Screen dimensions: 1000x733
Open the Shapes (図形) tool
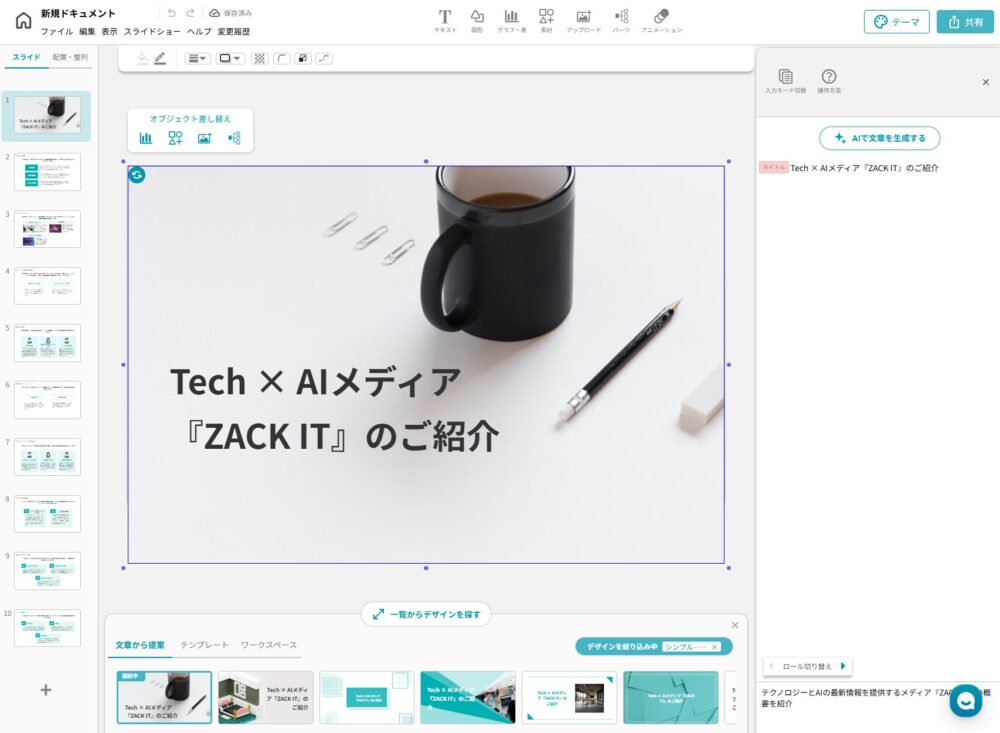click(477, 20)
